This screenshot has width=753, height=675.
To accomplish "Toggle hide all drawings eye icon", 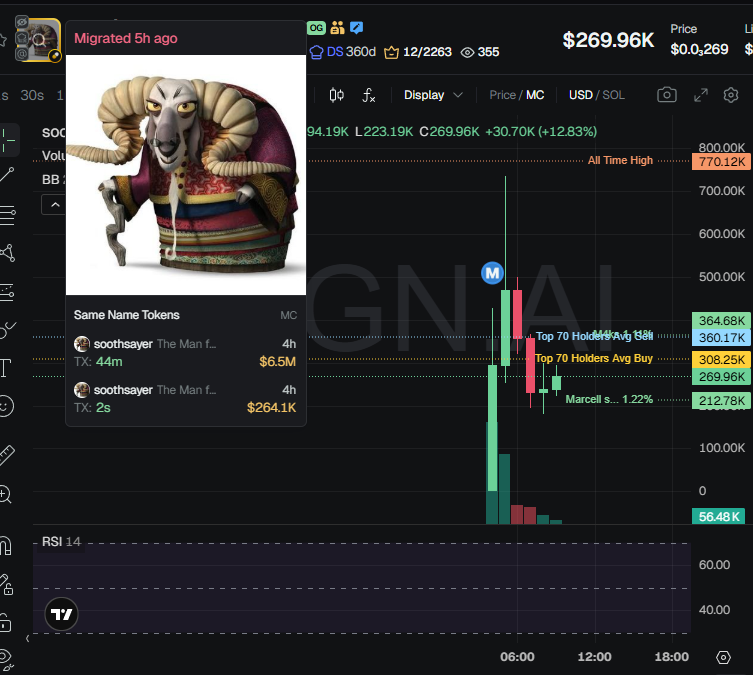I will (x=6, y=658).
